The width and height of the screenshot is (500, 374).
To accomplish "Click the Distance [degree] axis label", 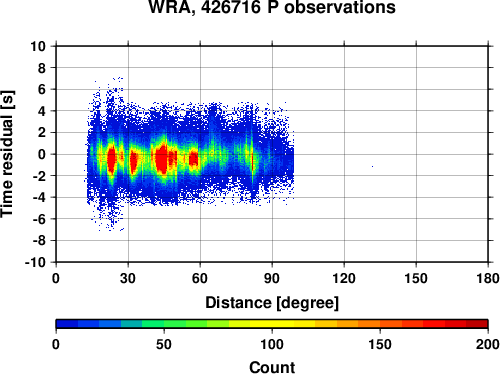I will [x=272, y=303].
